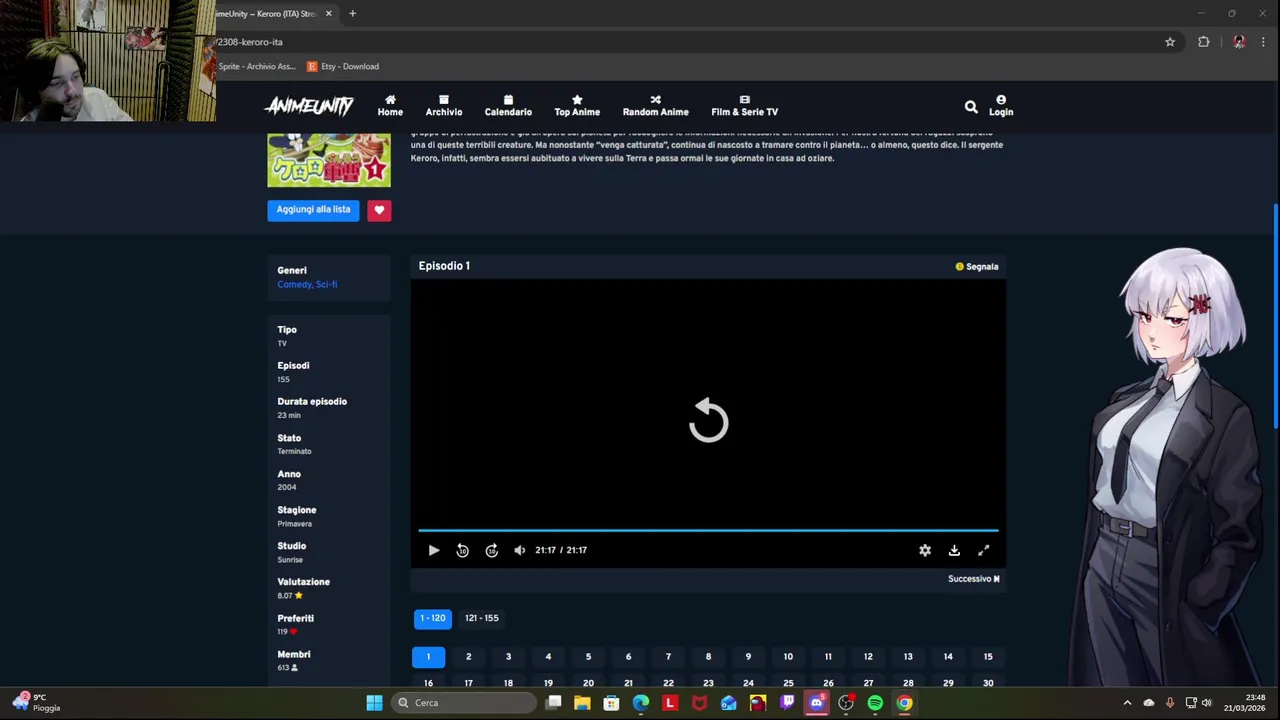Click the Keroro cover thumbnail
This screenshot has width=1280, height=720.
tap(329, 159)
